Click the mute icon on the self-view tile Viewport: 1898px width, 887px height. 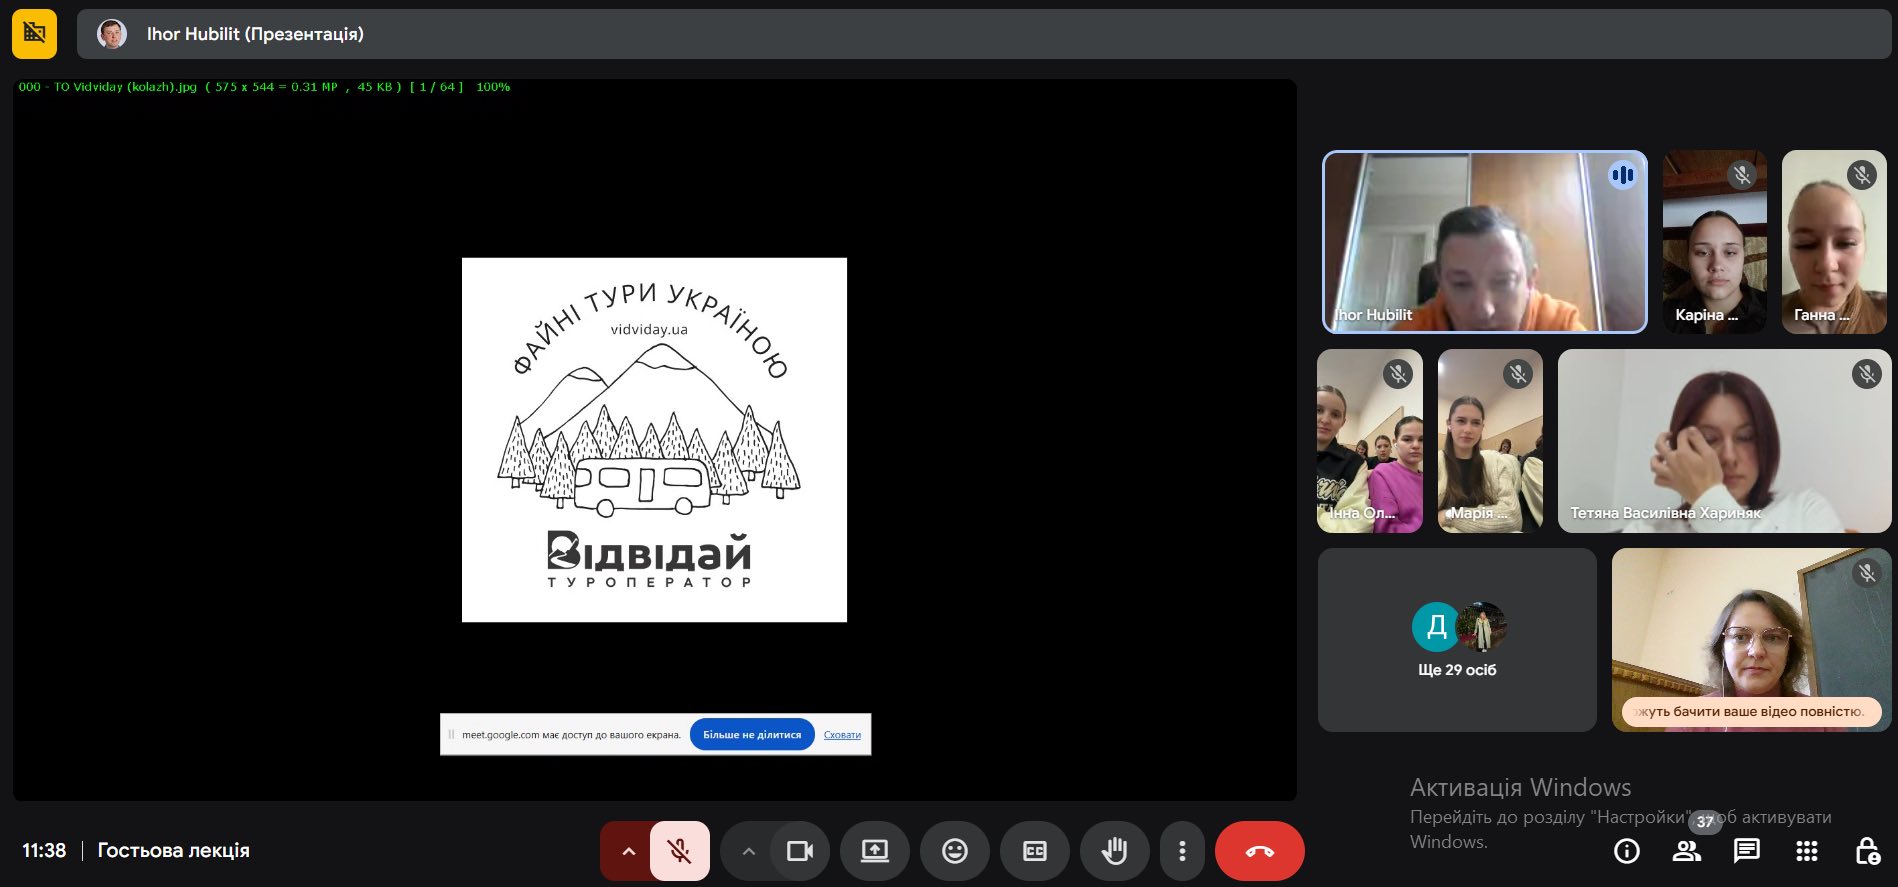click(1867, 573)
